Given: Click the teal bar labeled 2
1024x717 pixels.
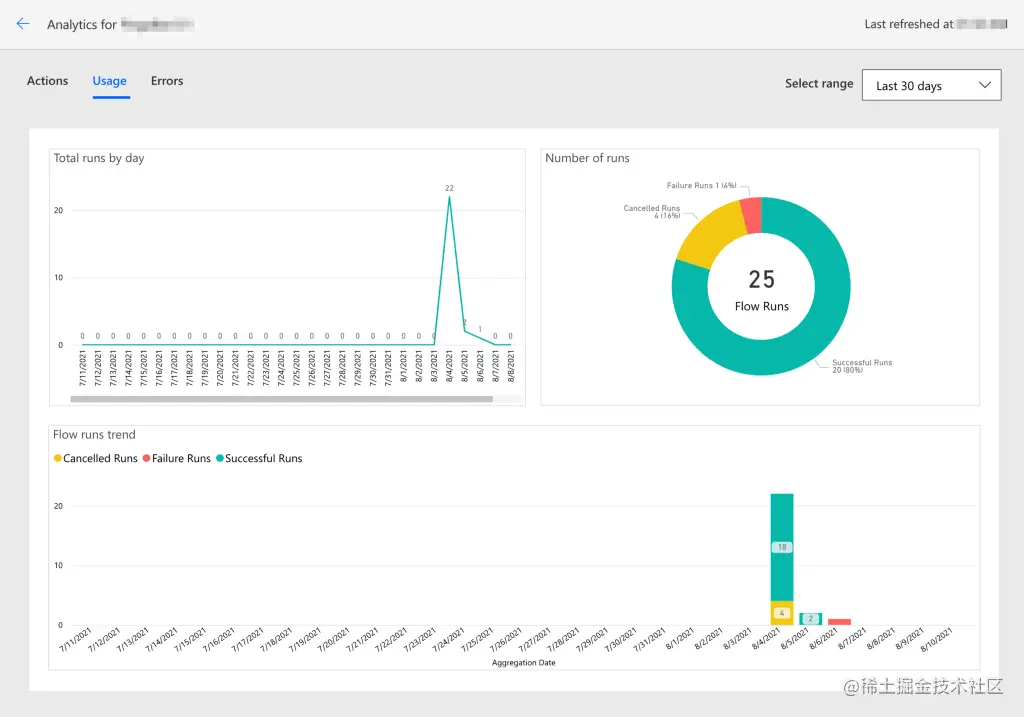Looking at the screenshot, I should [810, 618].
